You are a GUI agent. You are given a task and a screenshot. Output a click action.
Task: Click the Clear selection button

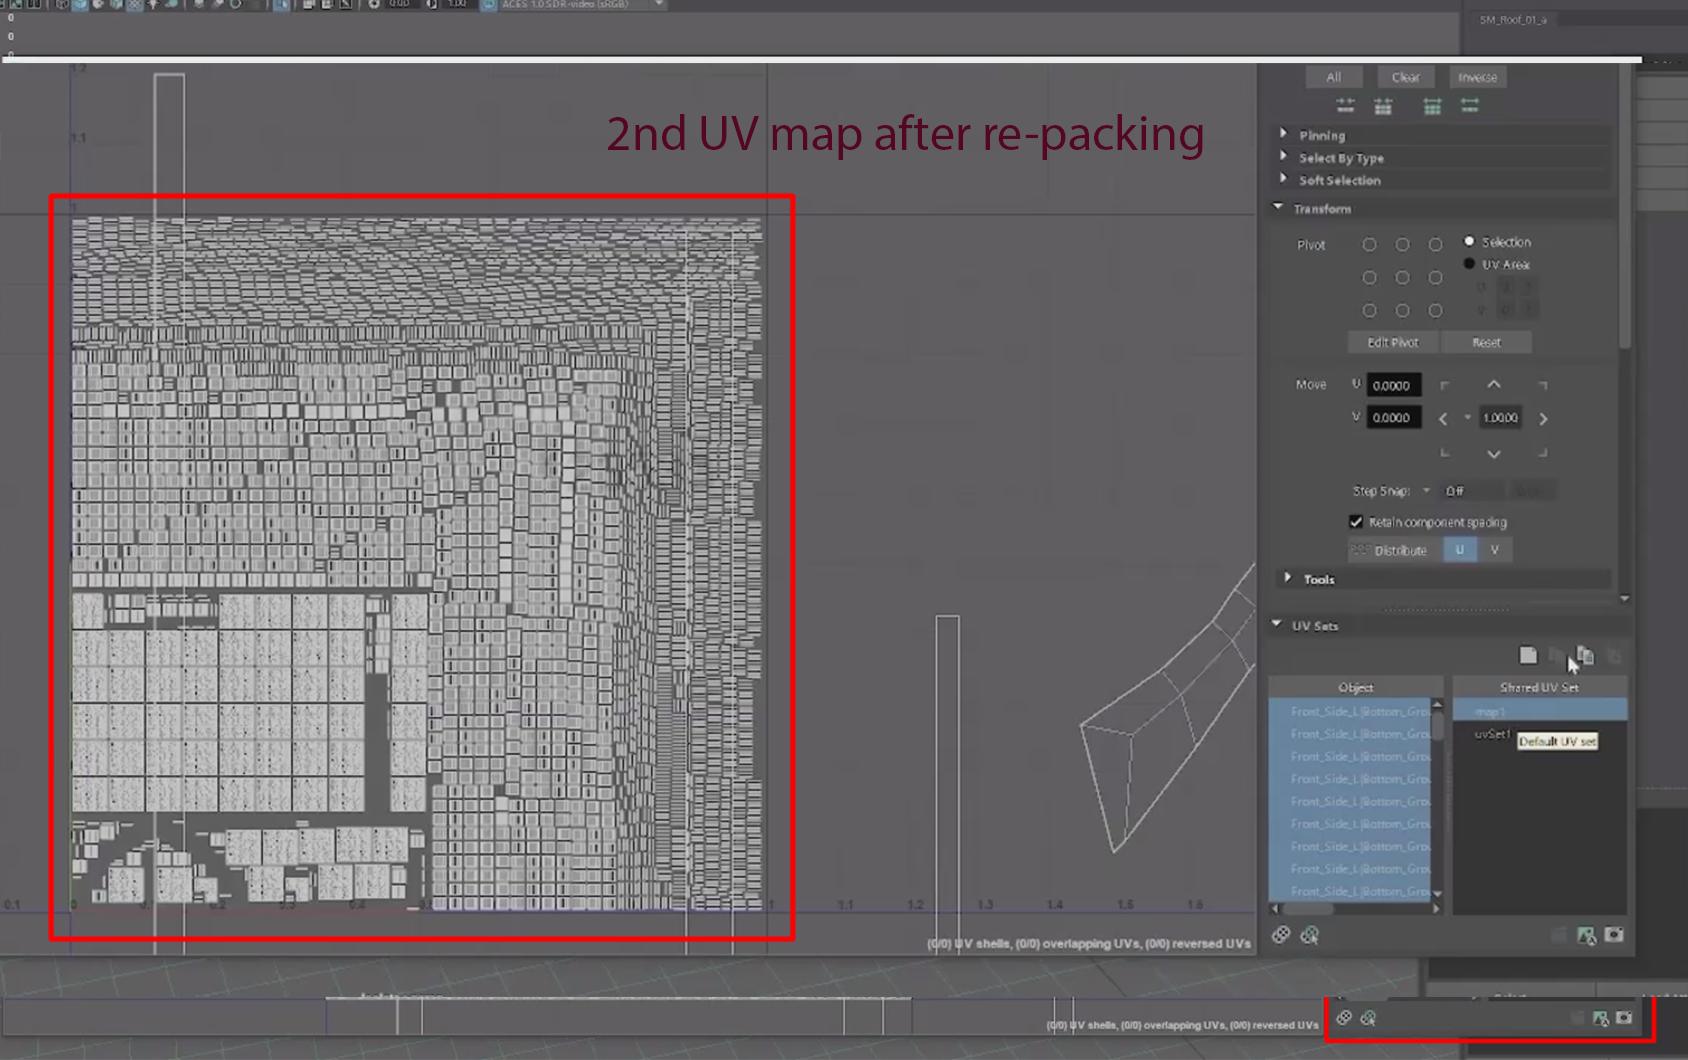point(1405,77)
